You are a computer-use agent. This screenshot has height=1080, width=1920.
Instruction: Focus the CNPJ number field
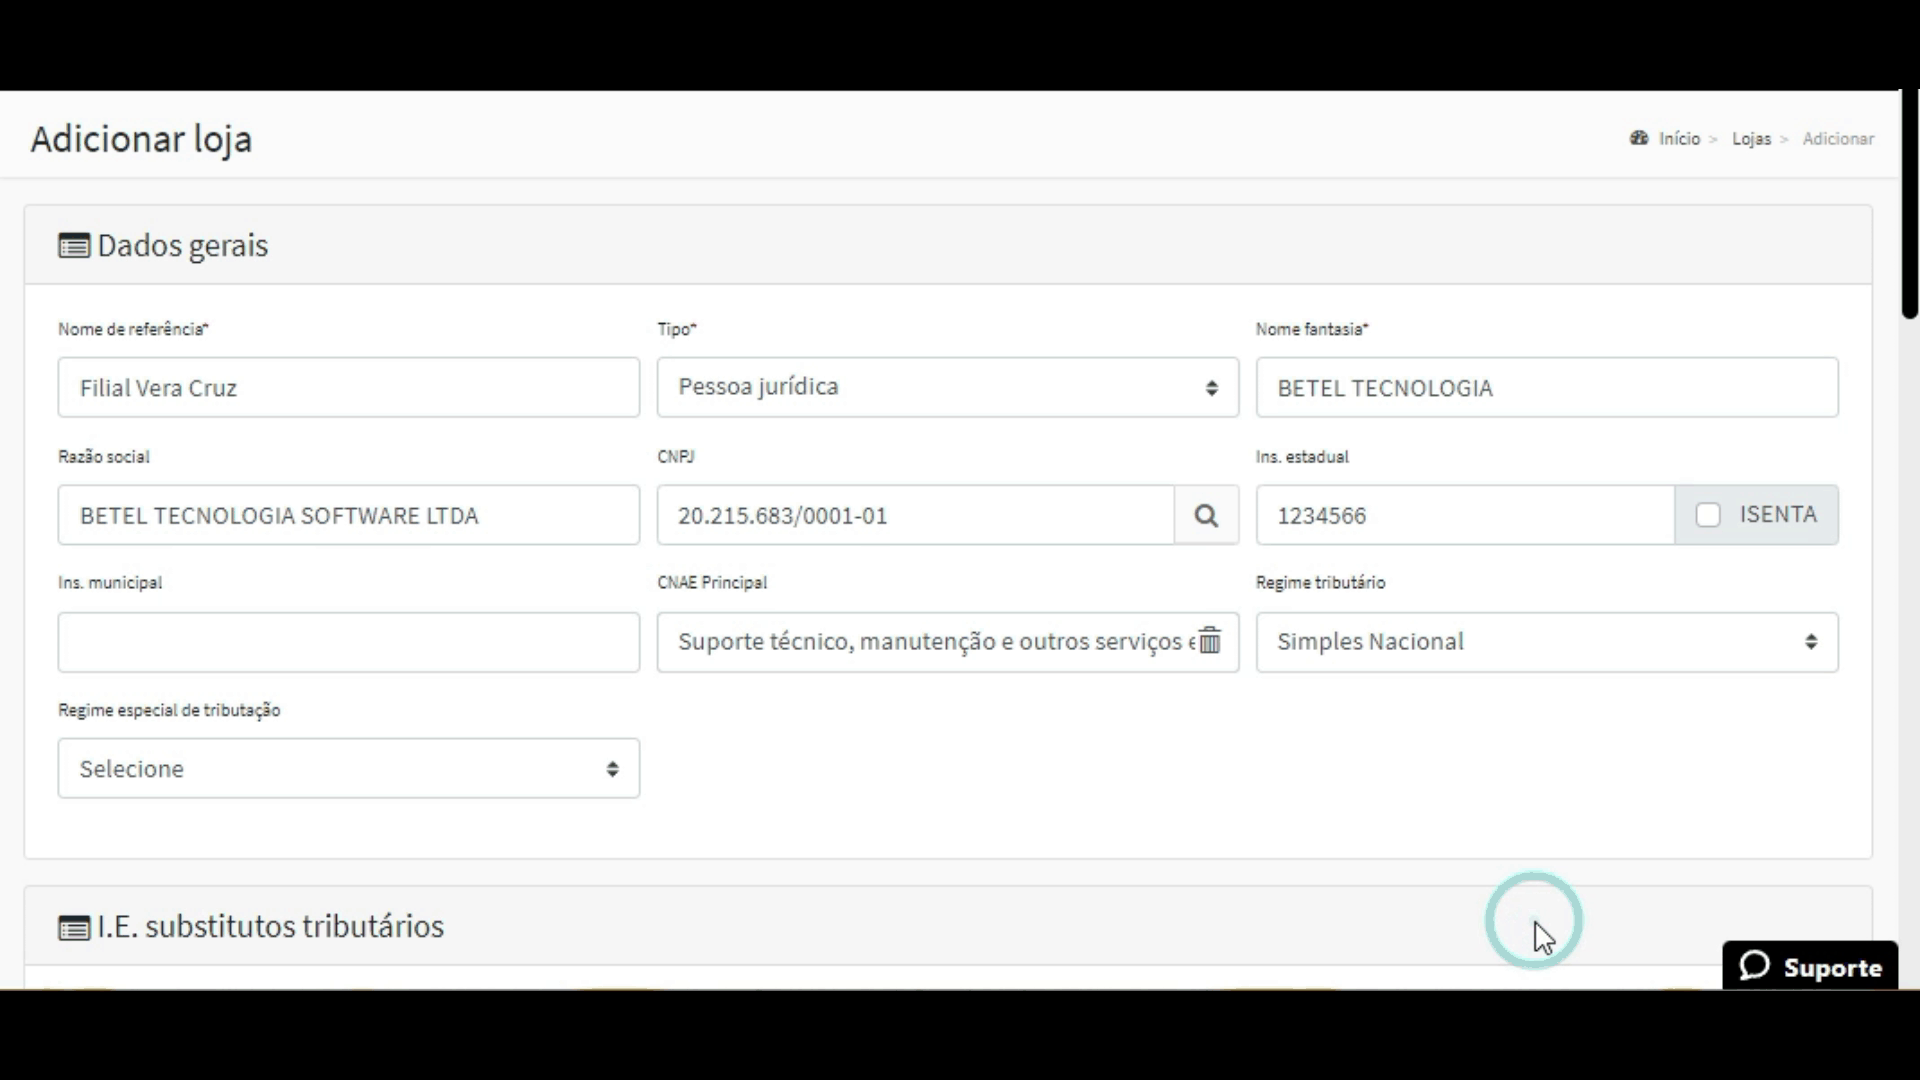point(915,515)
